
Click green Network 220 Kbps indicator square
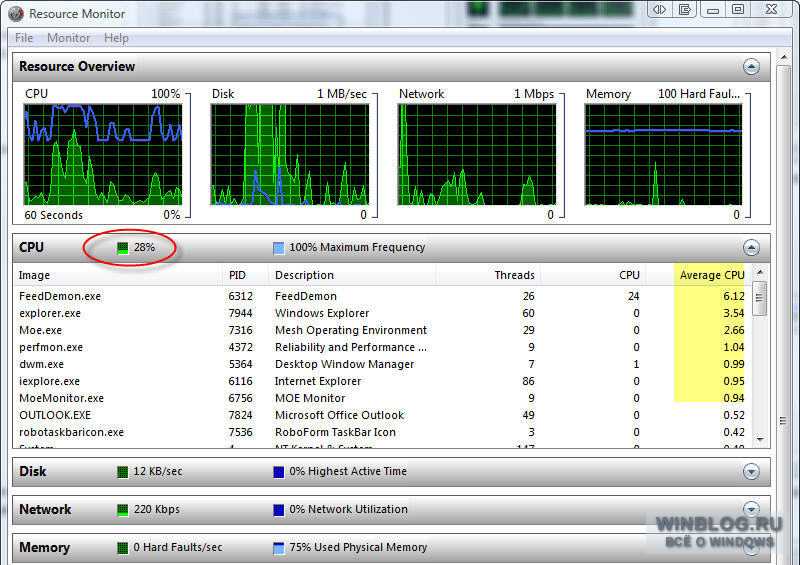[x=122, y=510]
